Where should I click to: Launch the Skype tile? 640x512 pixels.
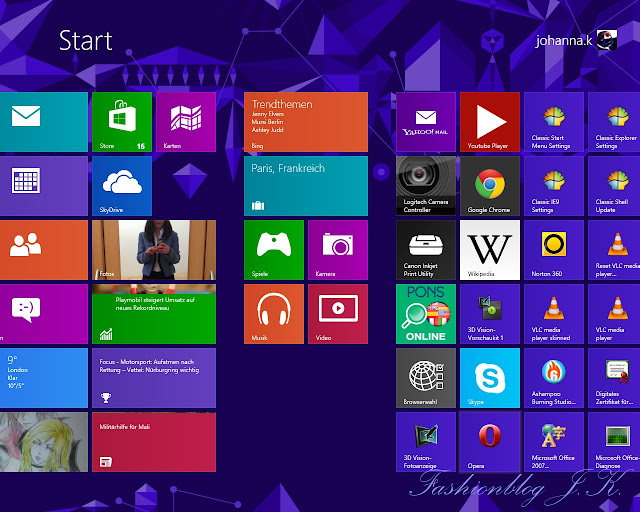(x=490, y=378)
